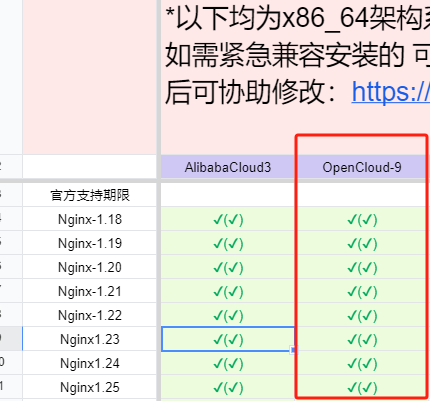The image size is (430, 401).
Task: Click the fill handle of the selected cell
Action: pos(293,350)
